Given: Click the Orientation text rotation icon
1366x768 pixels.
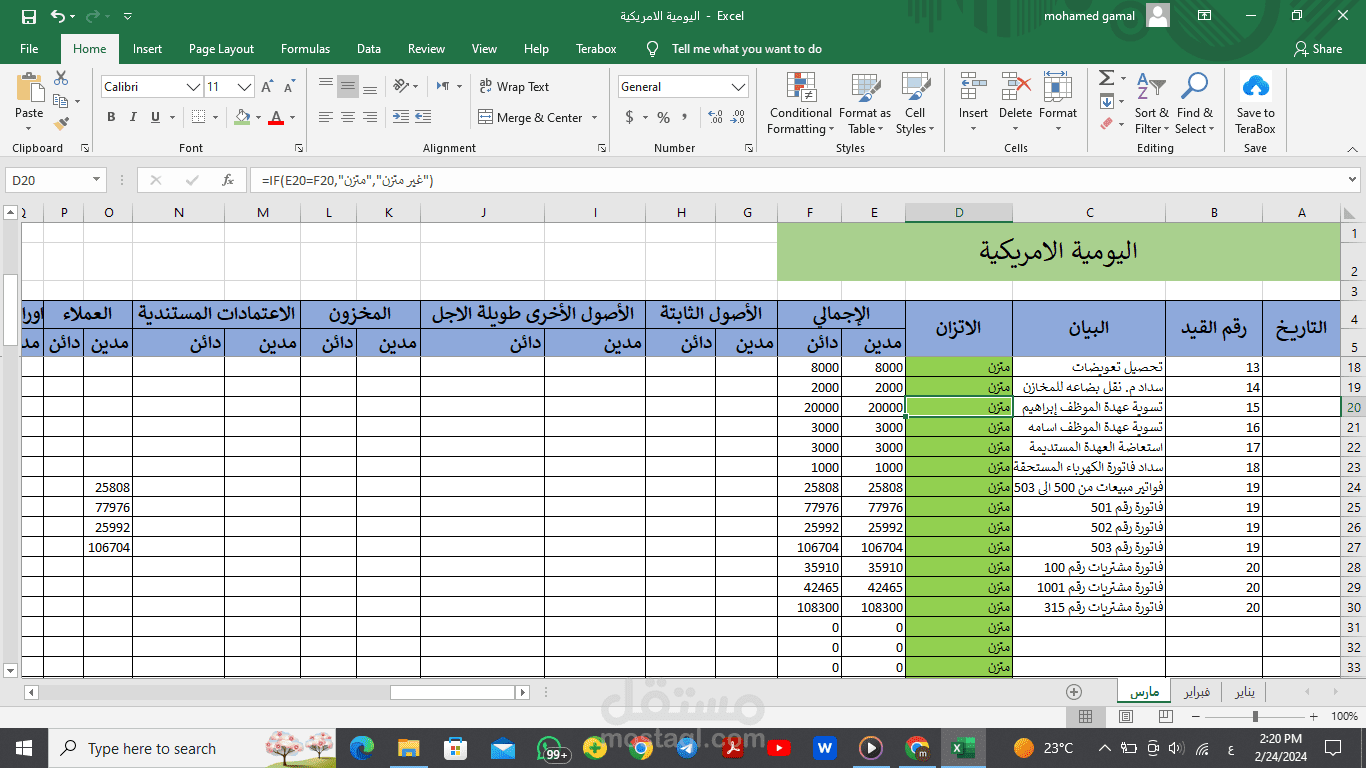Looking at the screenshot, I should click(x=401, y=87).
